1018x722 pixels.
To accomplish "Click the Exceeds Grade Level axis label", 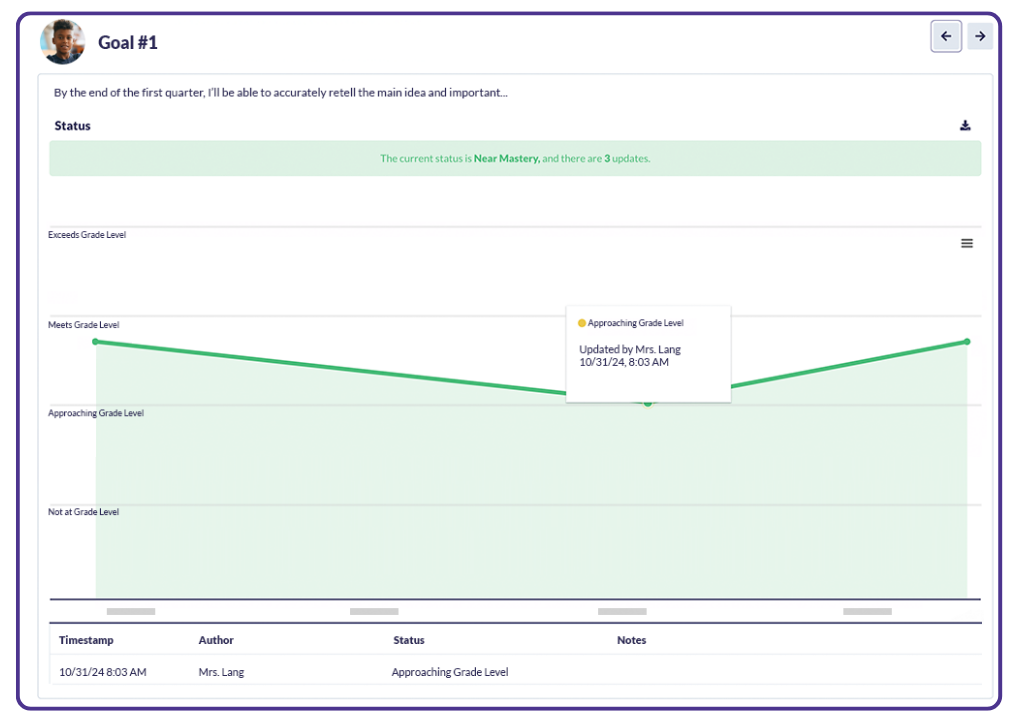I will pyautogui.click(x=87, y=235).
